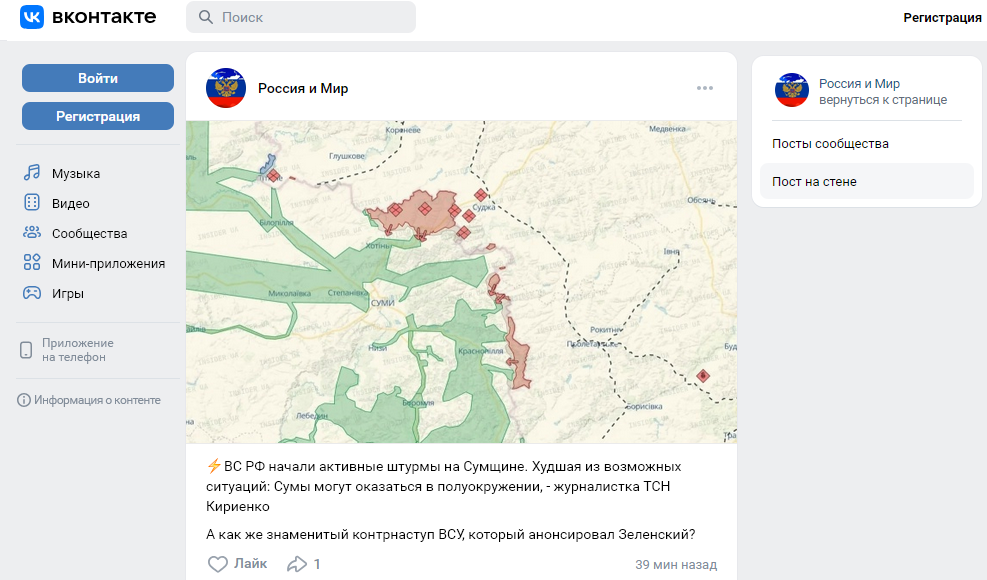Click Приложение на телефон link
Viewport: 987px width, 580px height.
(77, 350)
